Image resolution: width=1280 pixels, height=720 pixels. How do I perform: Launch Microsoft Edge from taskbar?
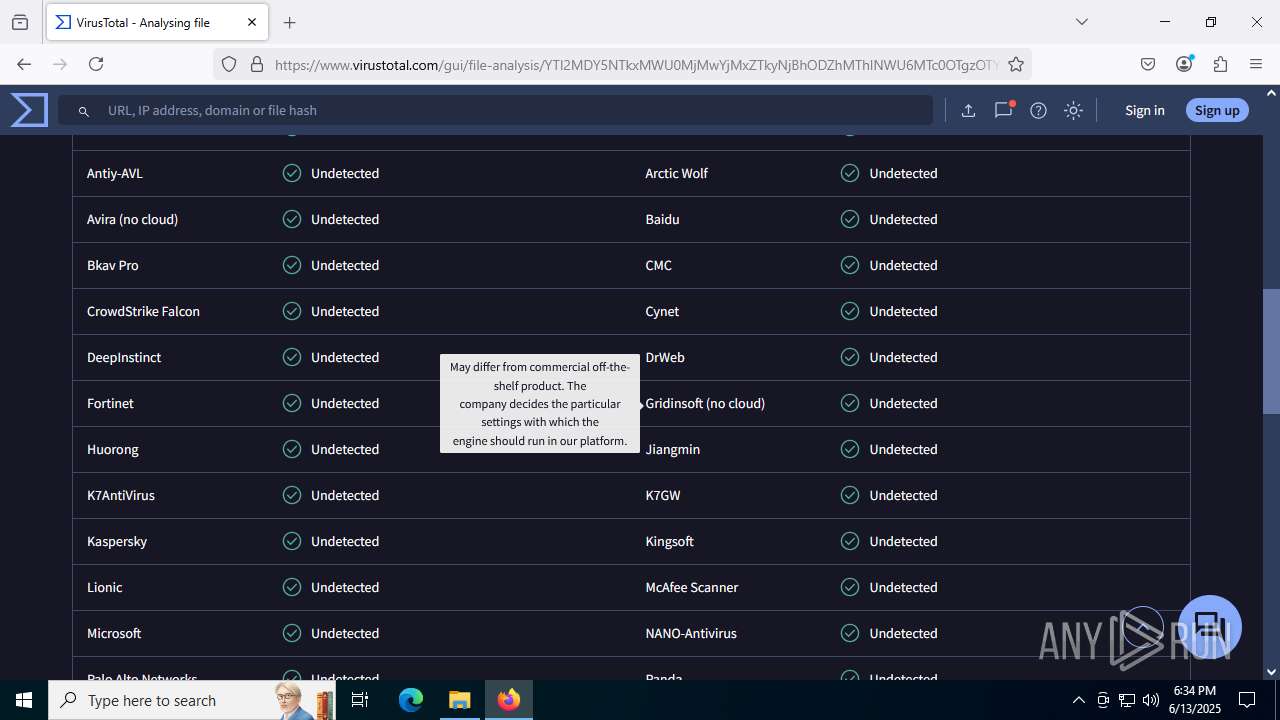click(x=411, y=700)
